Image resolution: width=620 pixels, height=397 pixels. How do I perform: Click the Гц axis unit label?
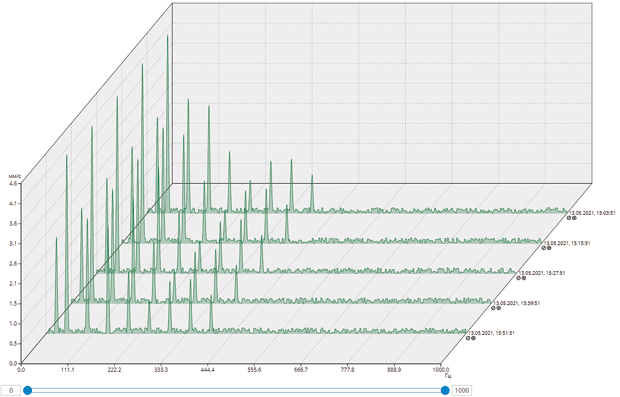click(x=448, y=375)
